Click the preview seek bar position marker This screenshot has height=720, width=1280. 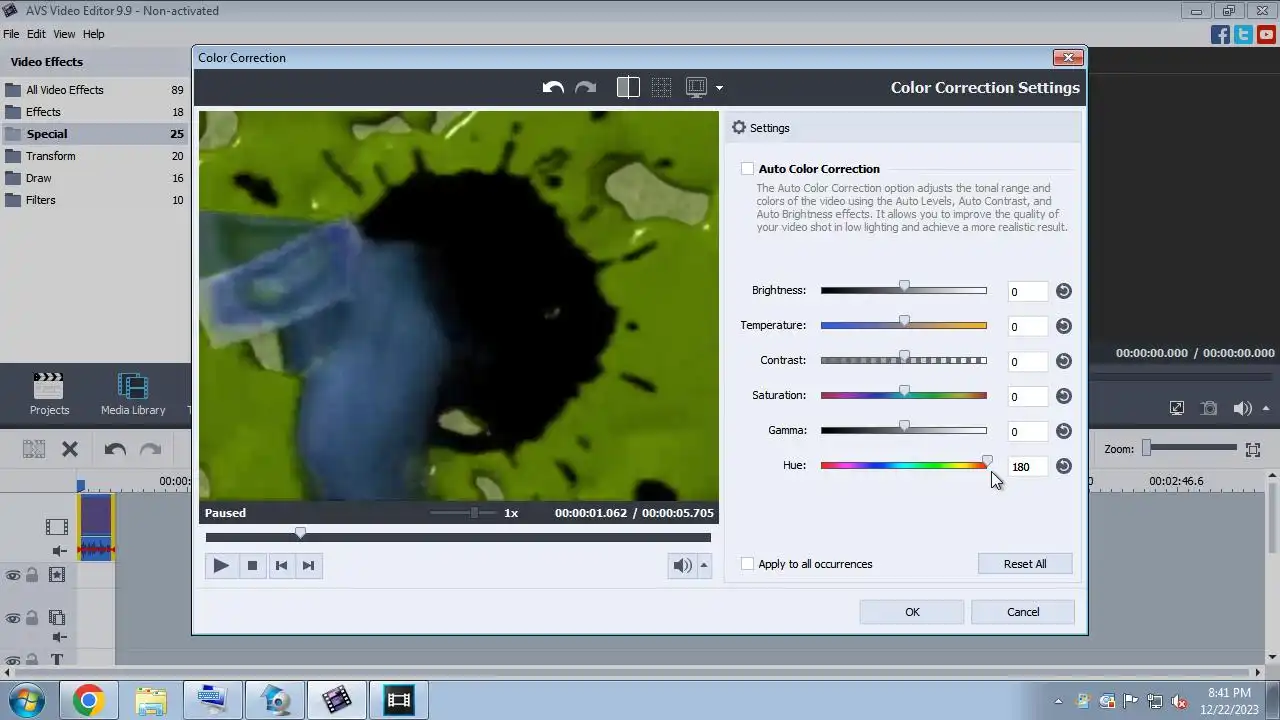[300, 534]
